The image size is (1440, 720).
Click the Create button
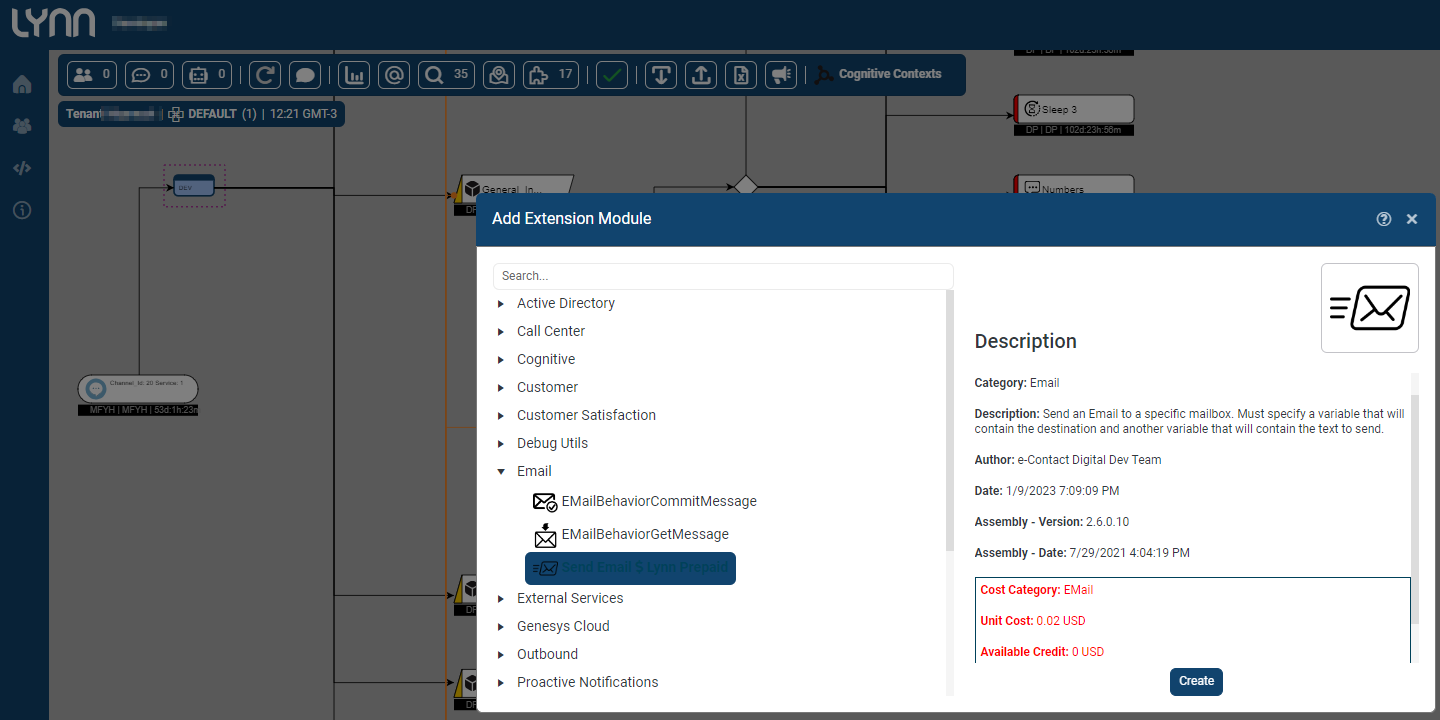pyautogui.click(x=1196, y=681)
